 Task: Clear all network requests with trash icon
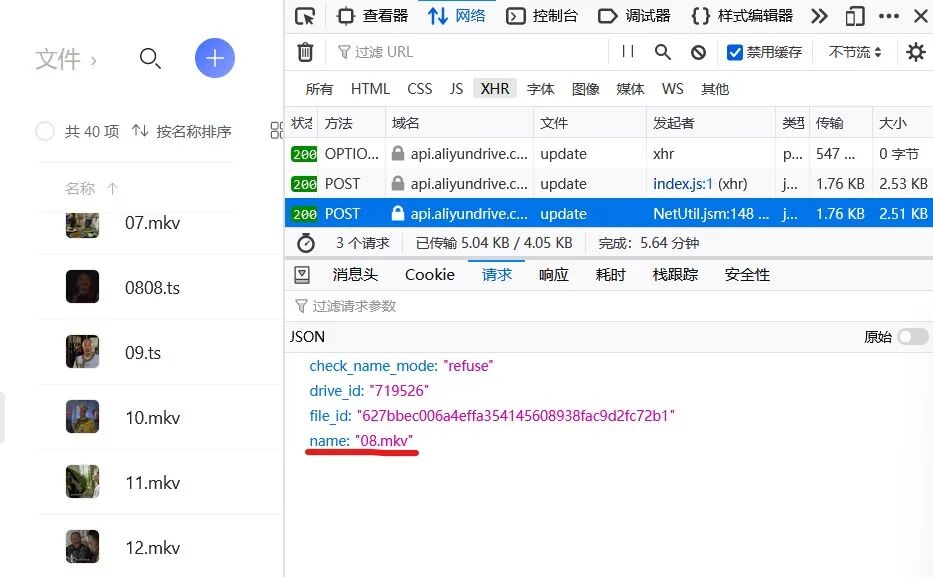tap(305, 51)
